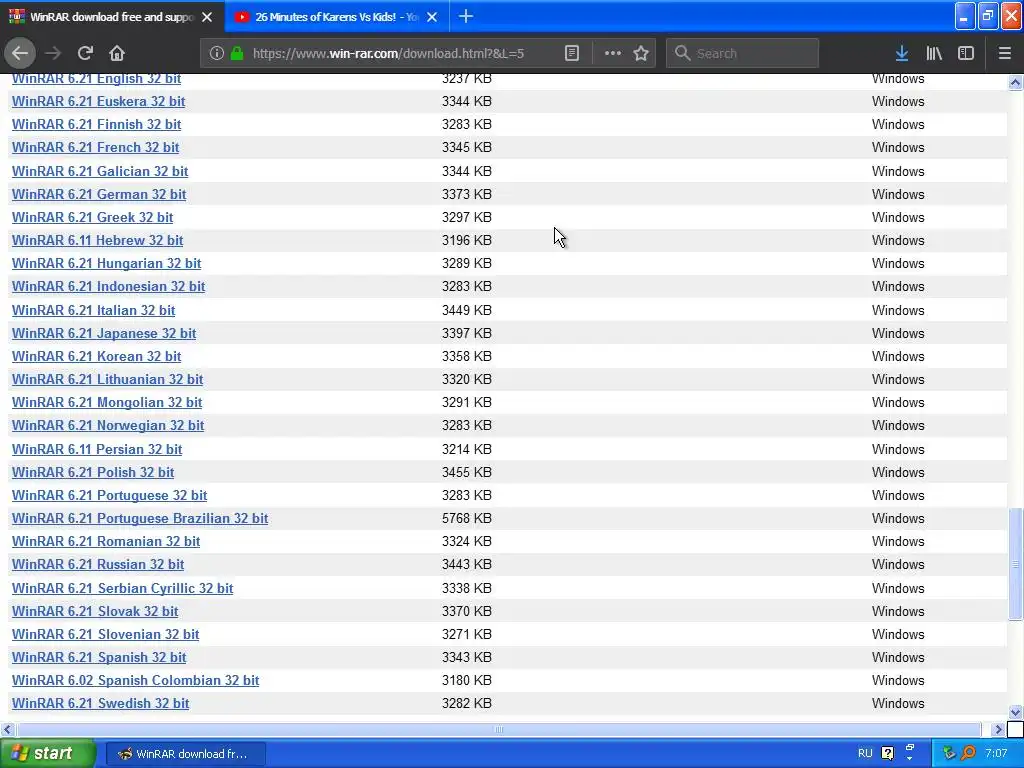Choose WinRAR 6.21 Slovenian 32 bit
Image resolution: width=1024 pixels, height=768 pixels.
(x=105, y=634)
